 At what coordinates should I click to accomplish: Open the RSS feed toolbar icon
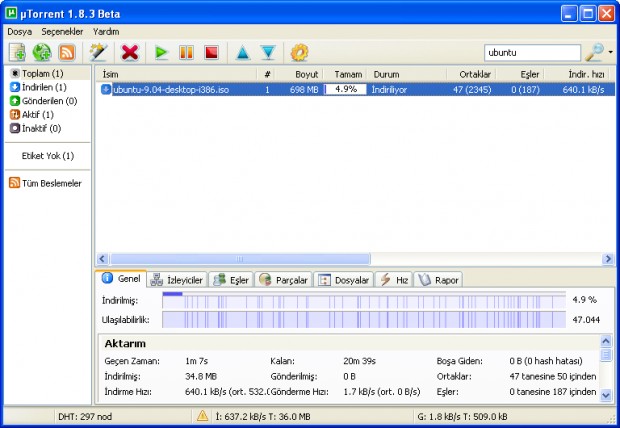67,53
